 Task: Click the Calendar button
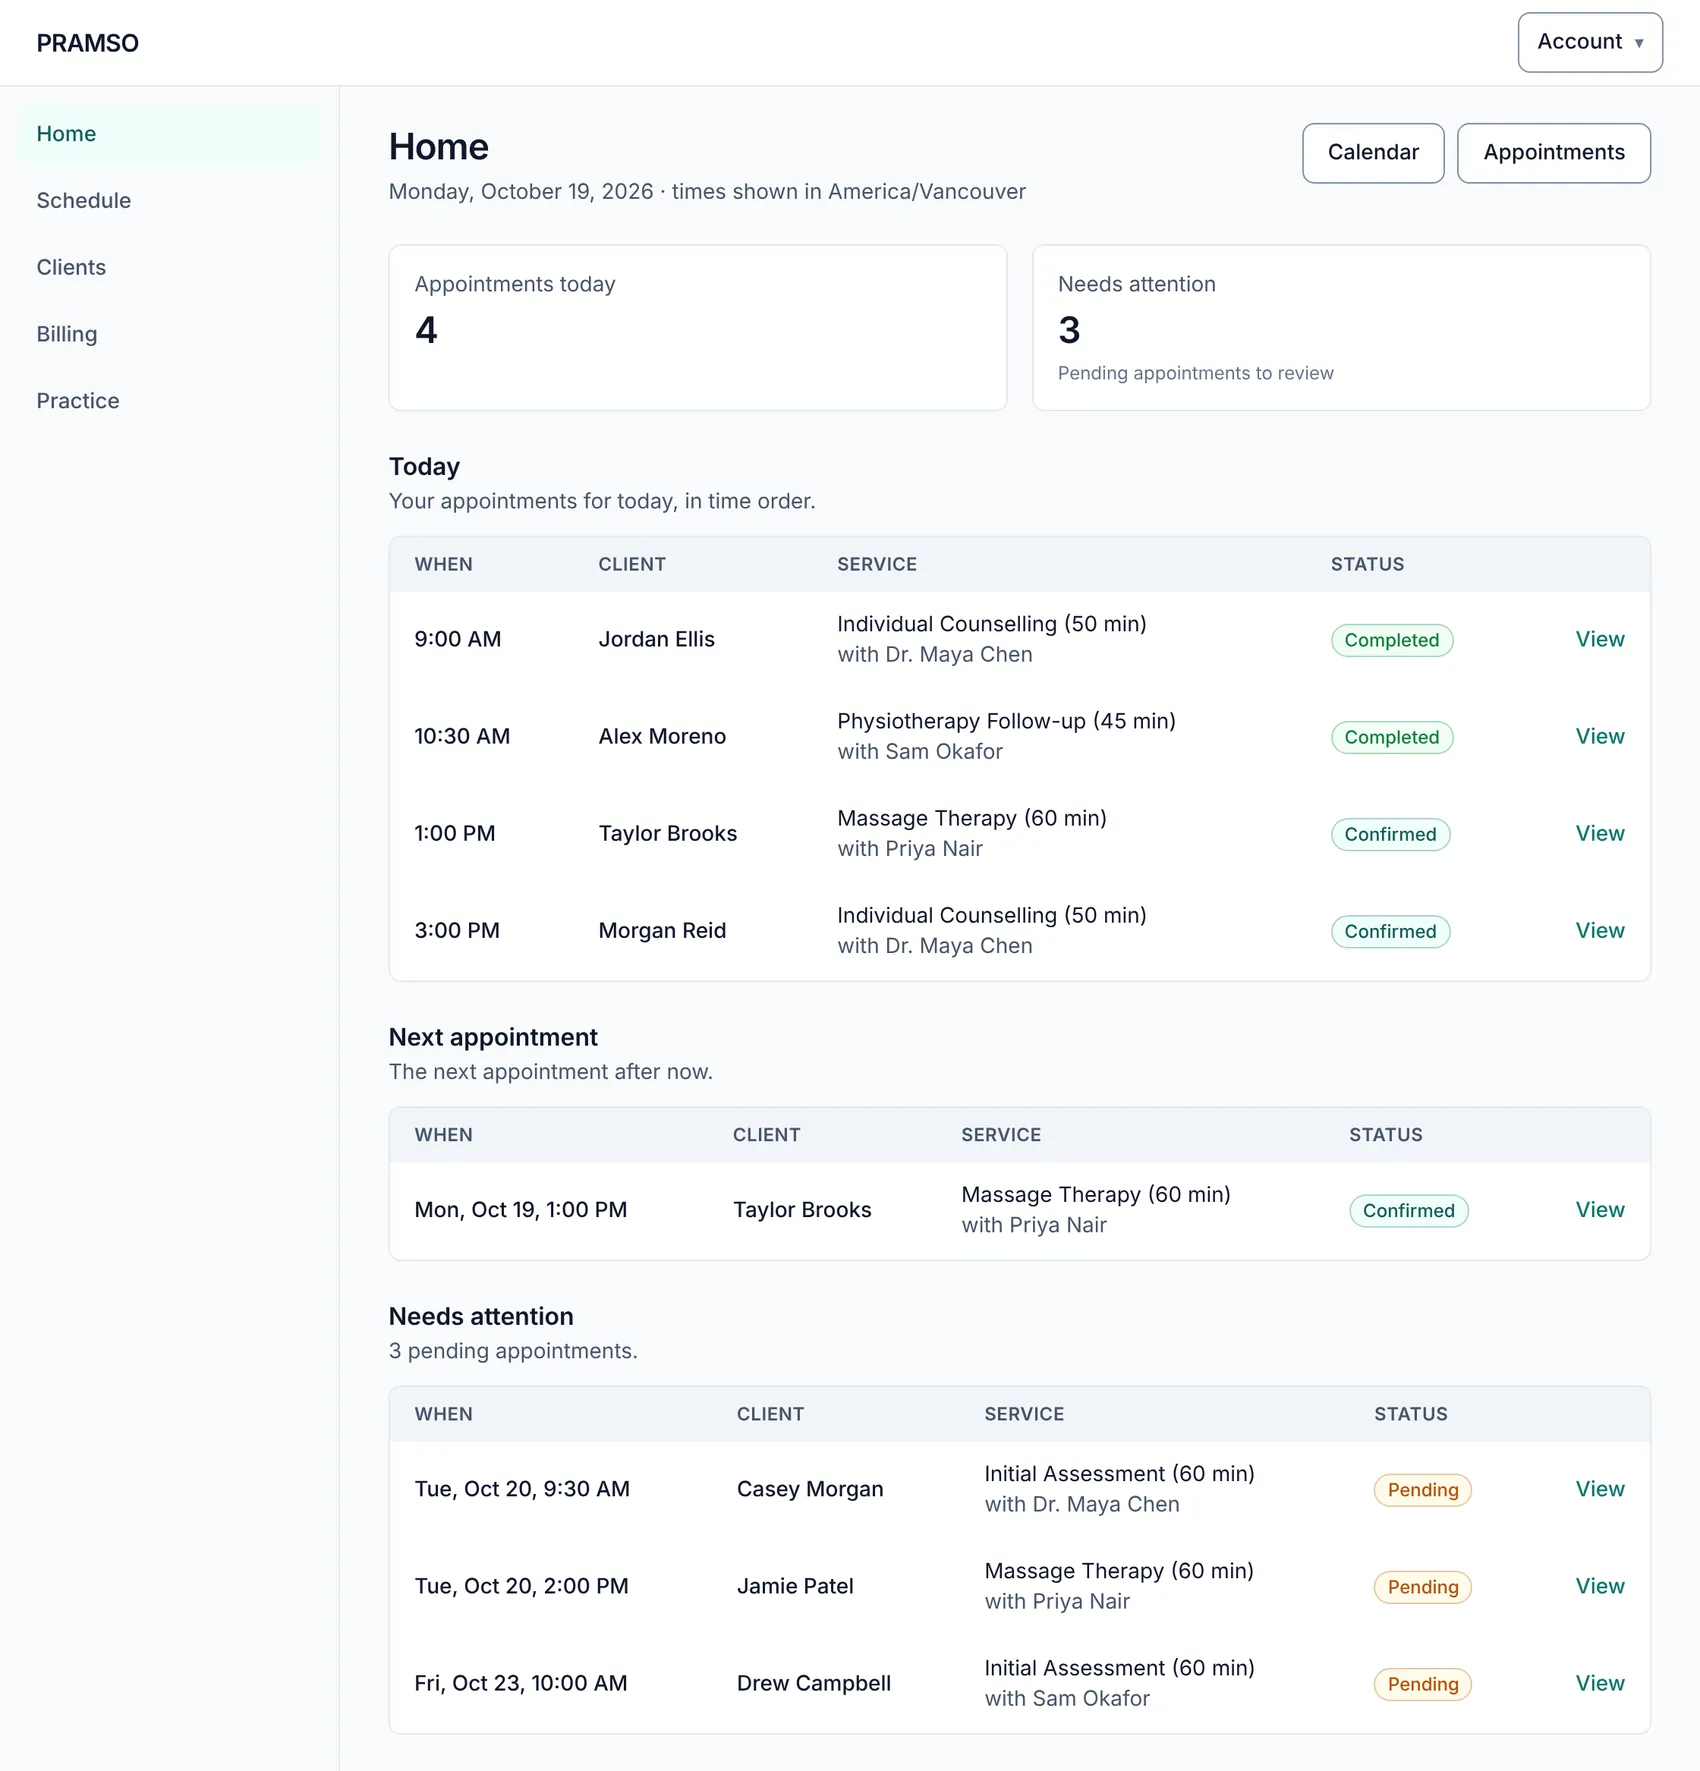pyautogui.click(x=1373, y=153)
